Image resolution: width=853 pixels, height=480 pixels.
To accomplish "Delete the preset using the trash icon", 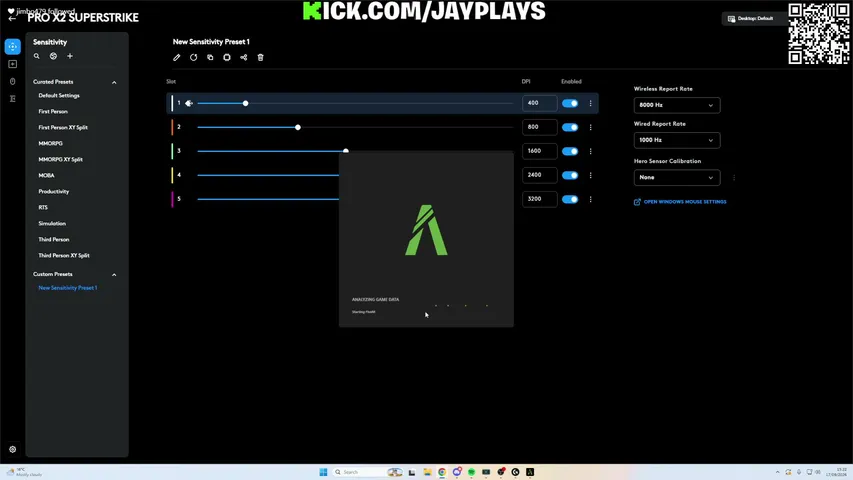I will [x=261, y=57].
